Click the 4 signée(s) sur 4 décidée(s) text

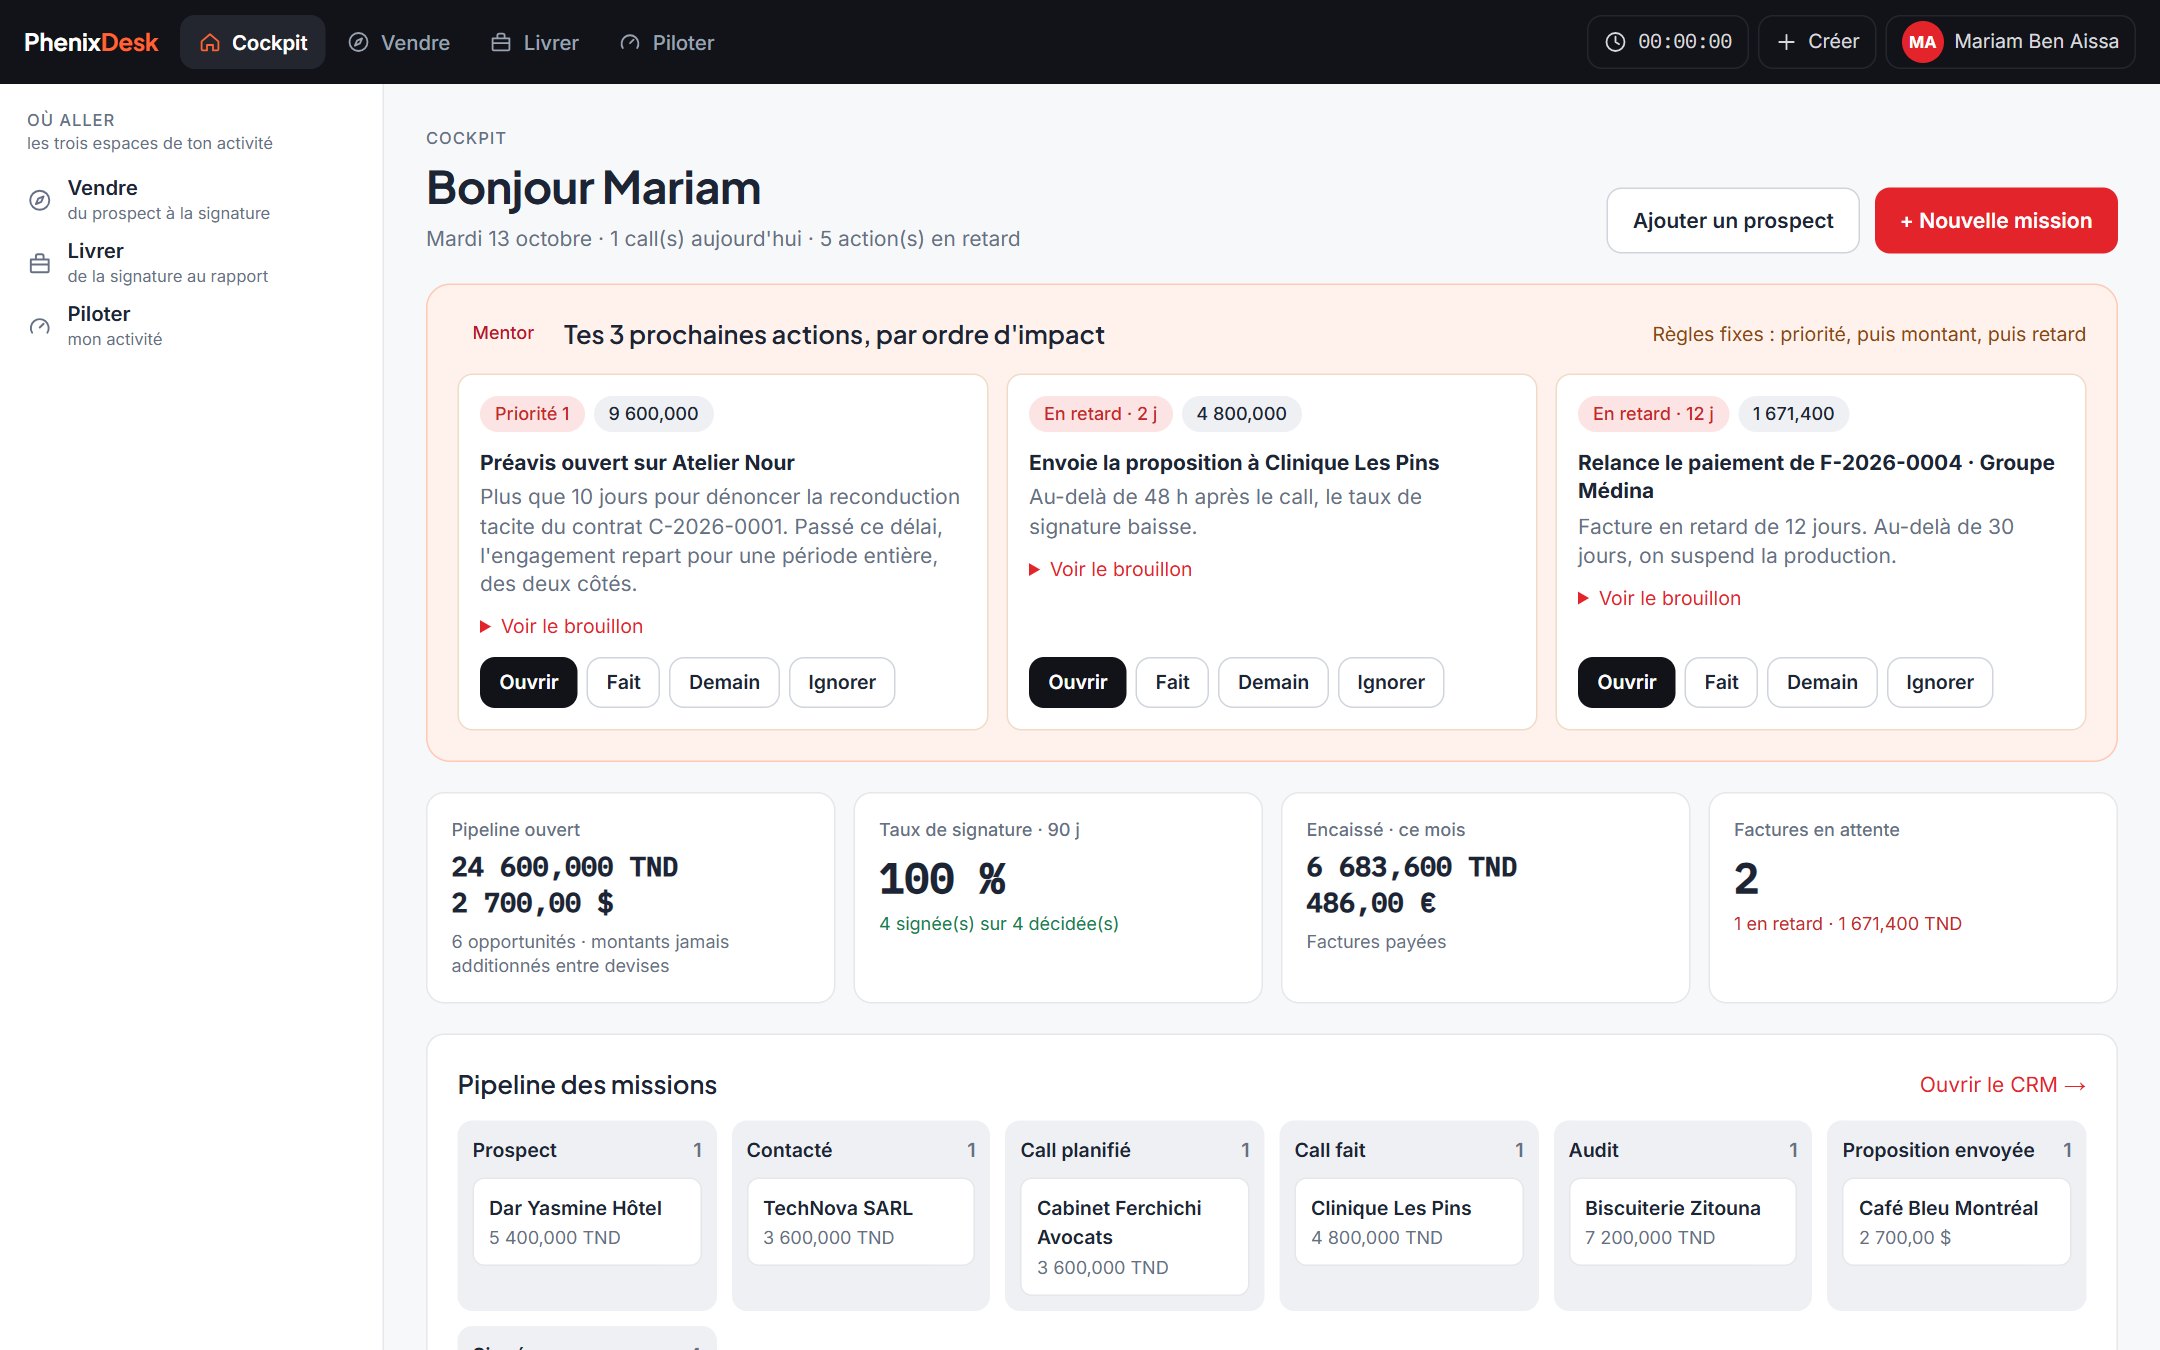pos(998,924)
